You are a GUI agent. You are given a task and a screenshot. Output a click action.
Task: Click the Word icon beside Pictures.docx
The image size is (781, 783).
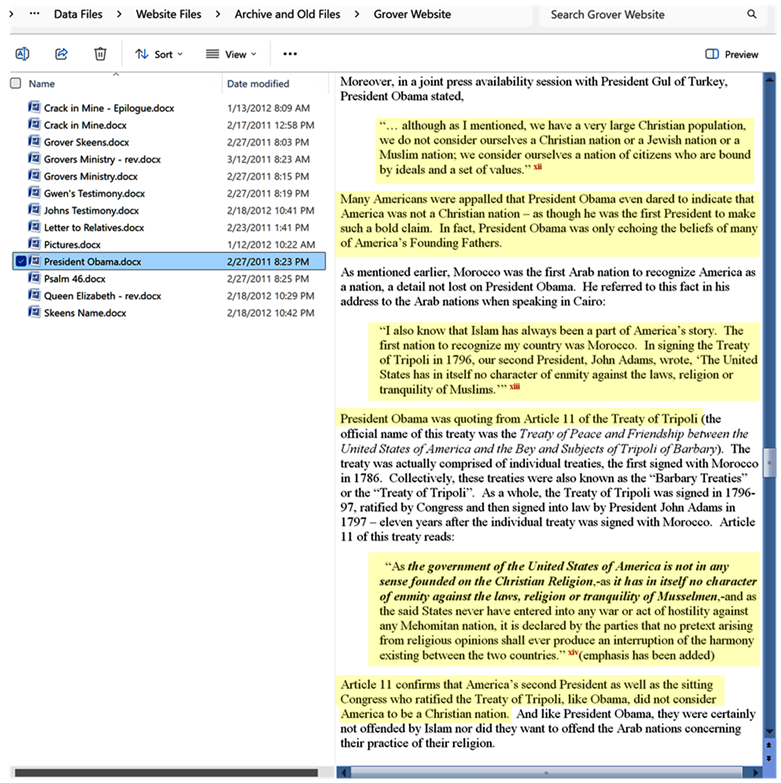33,245
